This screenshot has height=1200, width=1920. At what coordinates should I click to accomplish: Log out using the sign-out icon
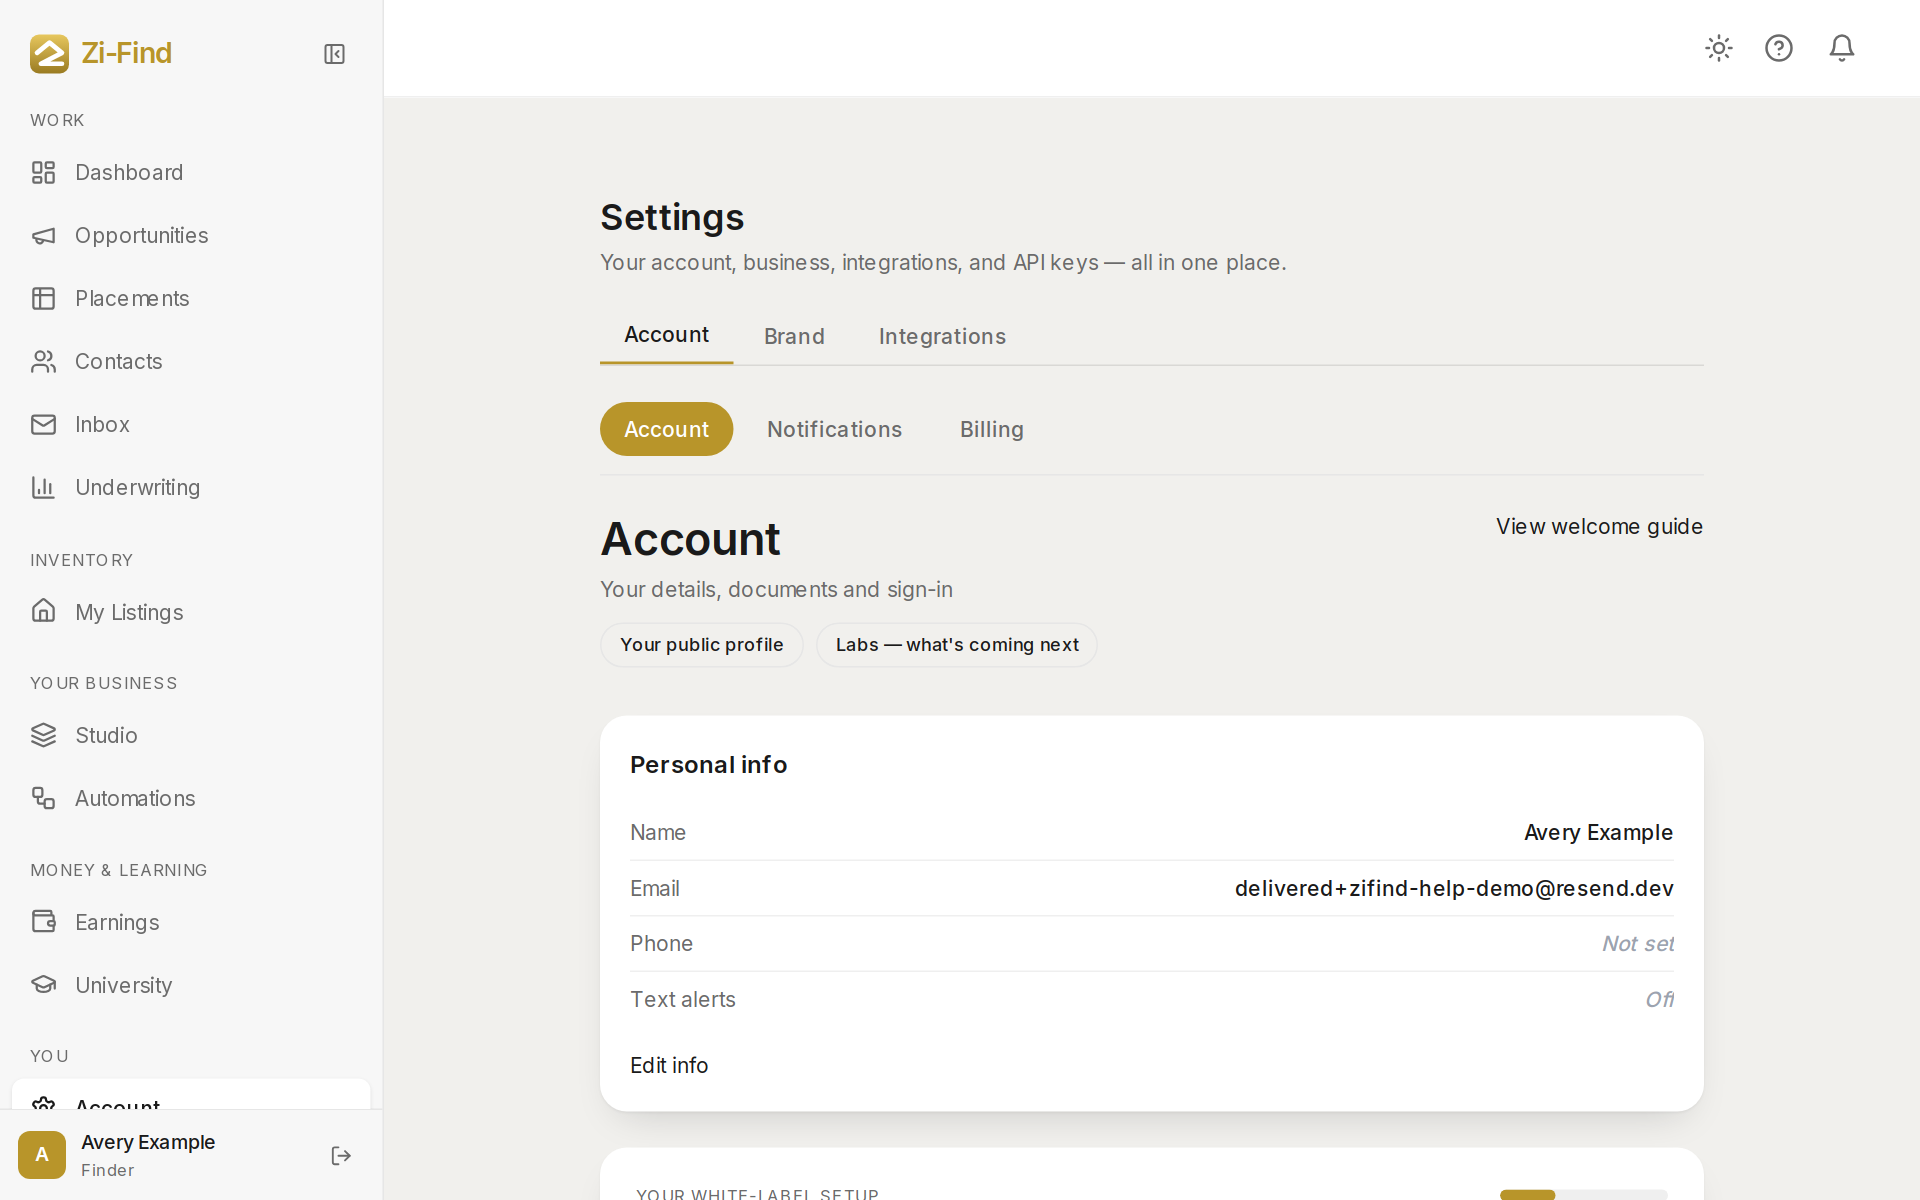click(x=341, y=1156)
